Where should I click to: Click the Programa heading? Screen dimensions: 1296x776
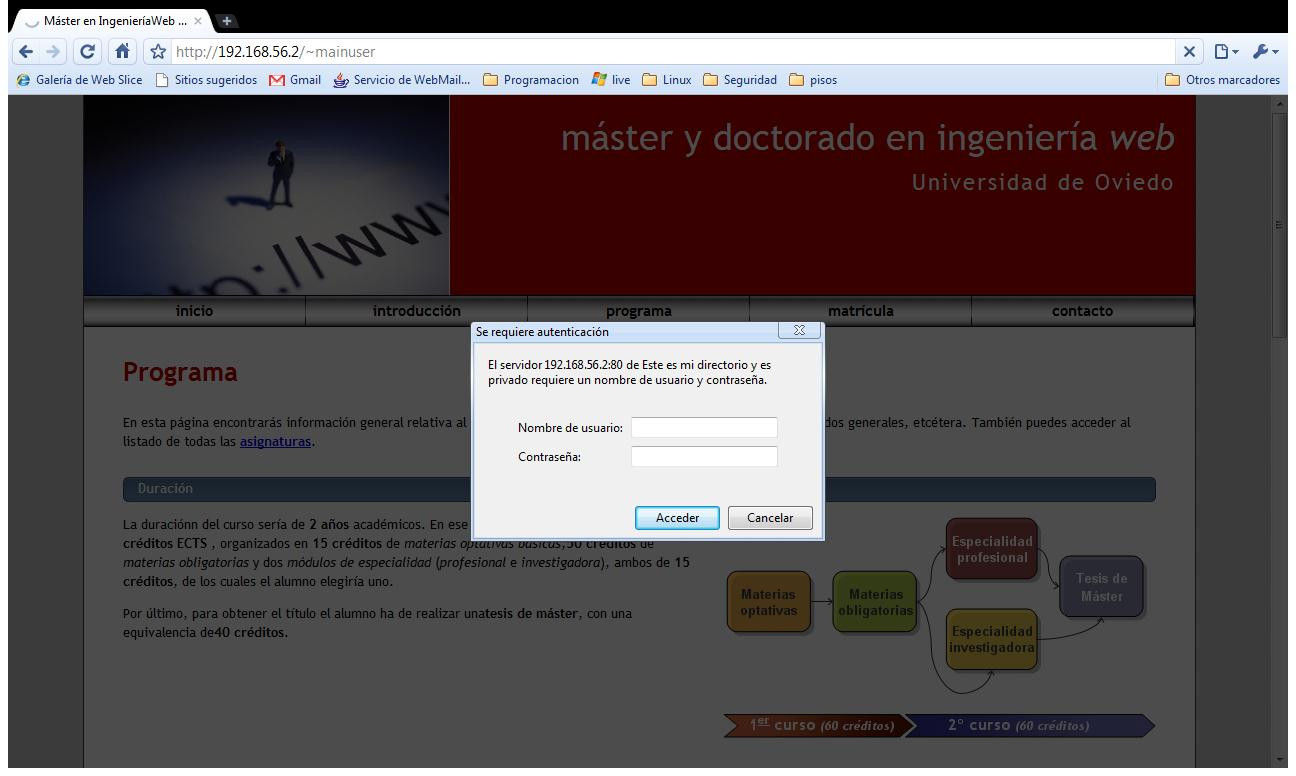tap(180, 373)
